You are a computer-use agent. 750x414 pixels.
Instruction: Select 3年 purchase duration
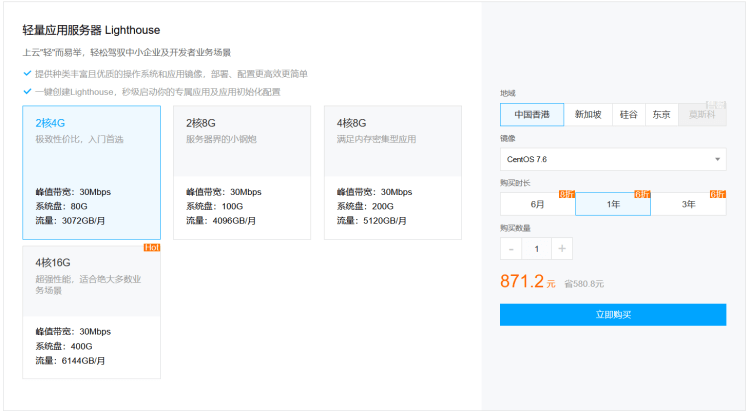[688, 204]
